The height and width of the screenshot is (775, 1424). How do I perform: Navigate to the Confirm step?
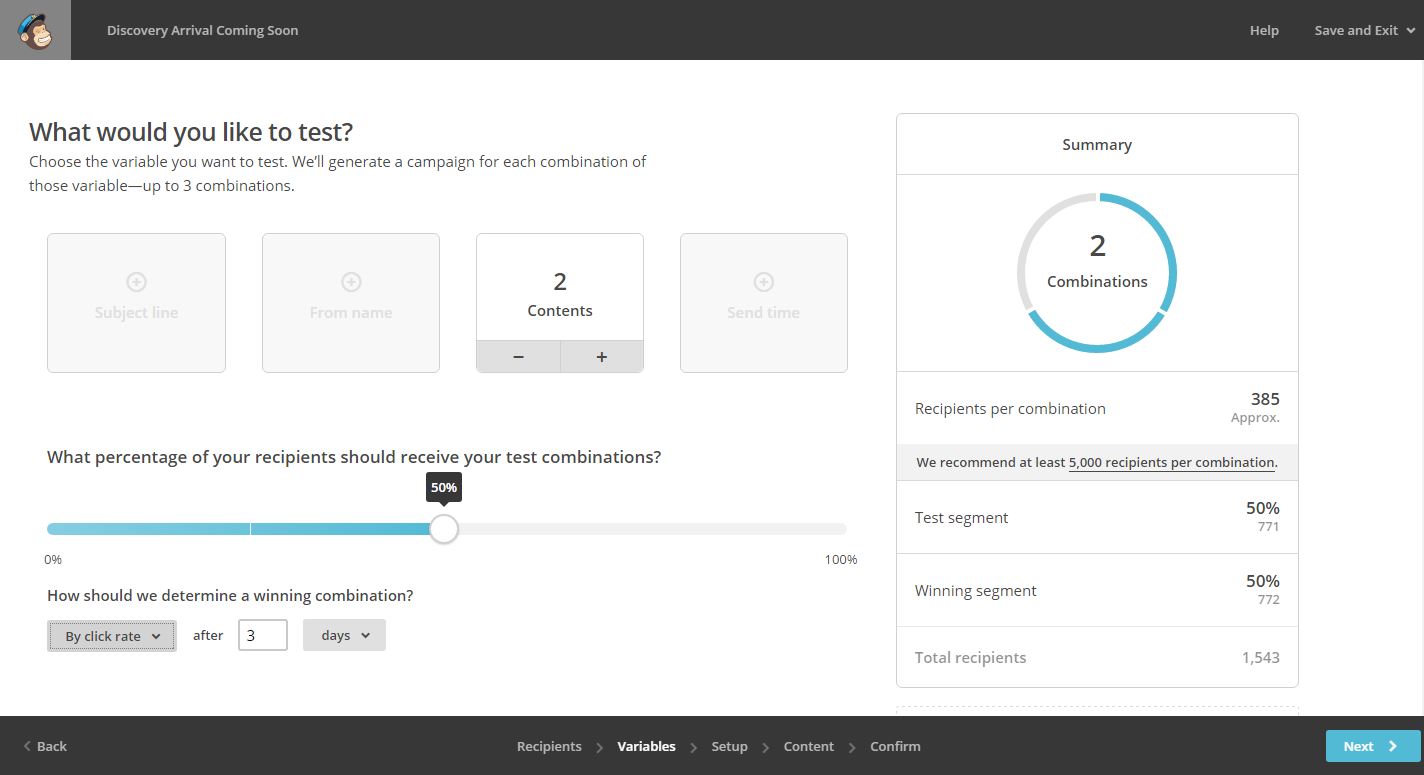(x=895, y=746)
